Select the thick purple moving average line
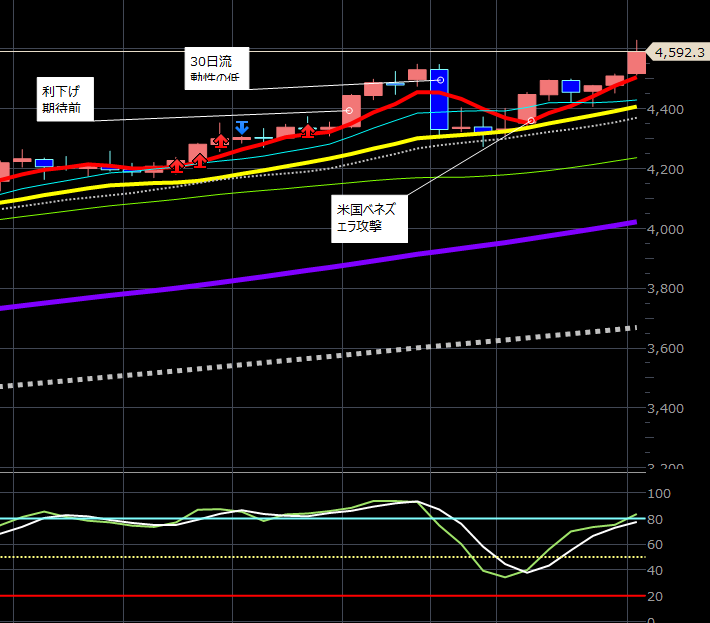Image resolution: width=710 pixels, height=623 pixels. click(x=300, y=271)
